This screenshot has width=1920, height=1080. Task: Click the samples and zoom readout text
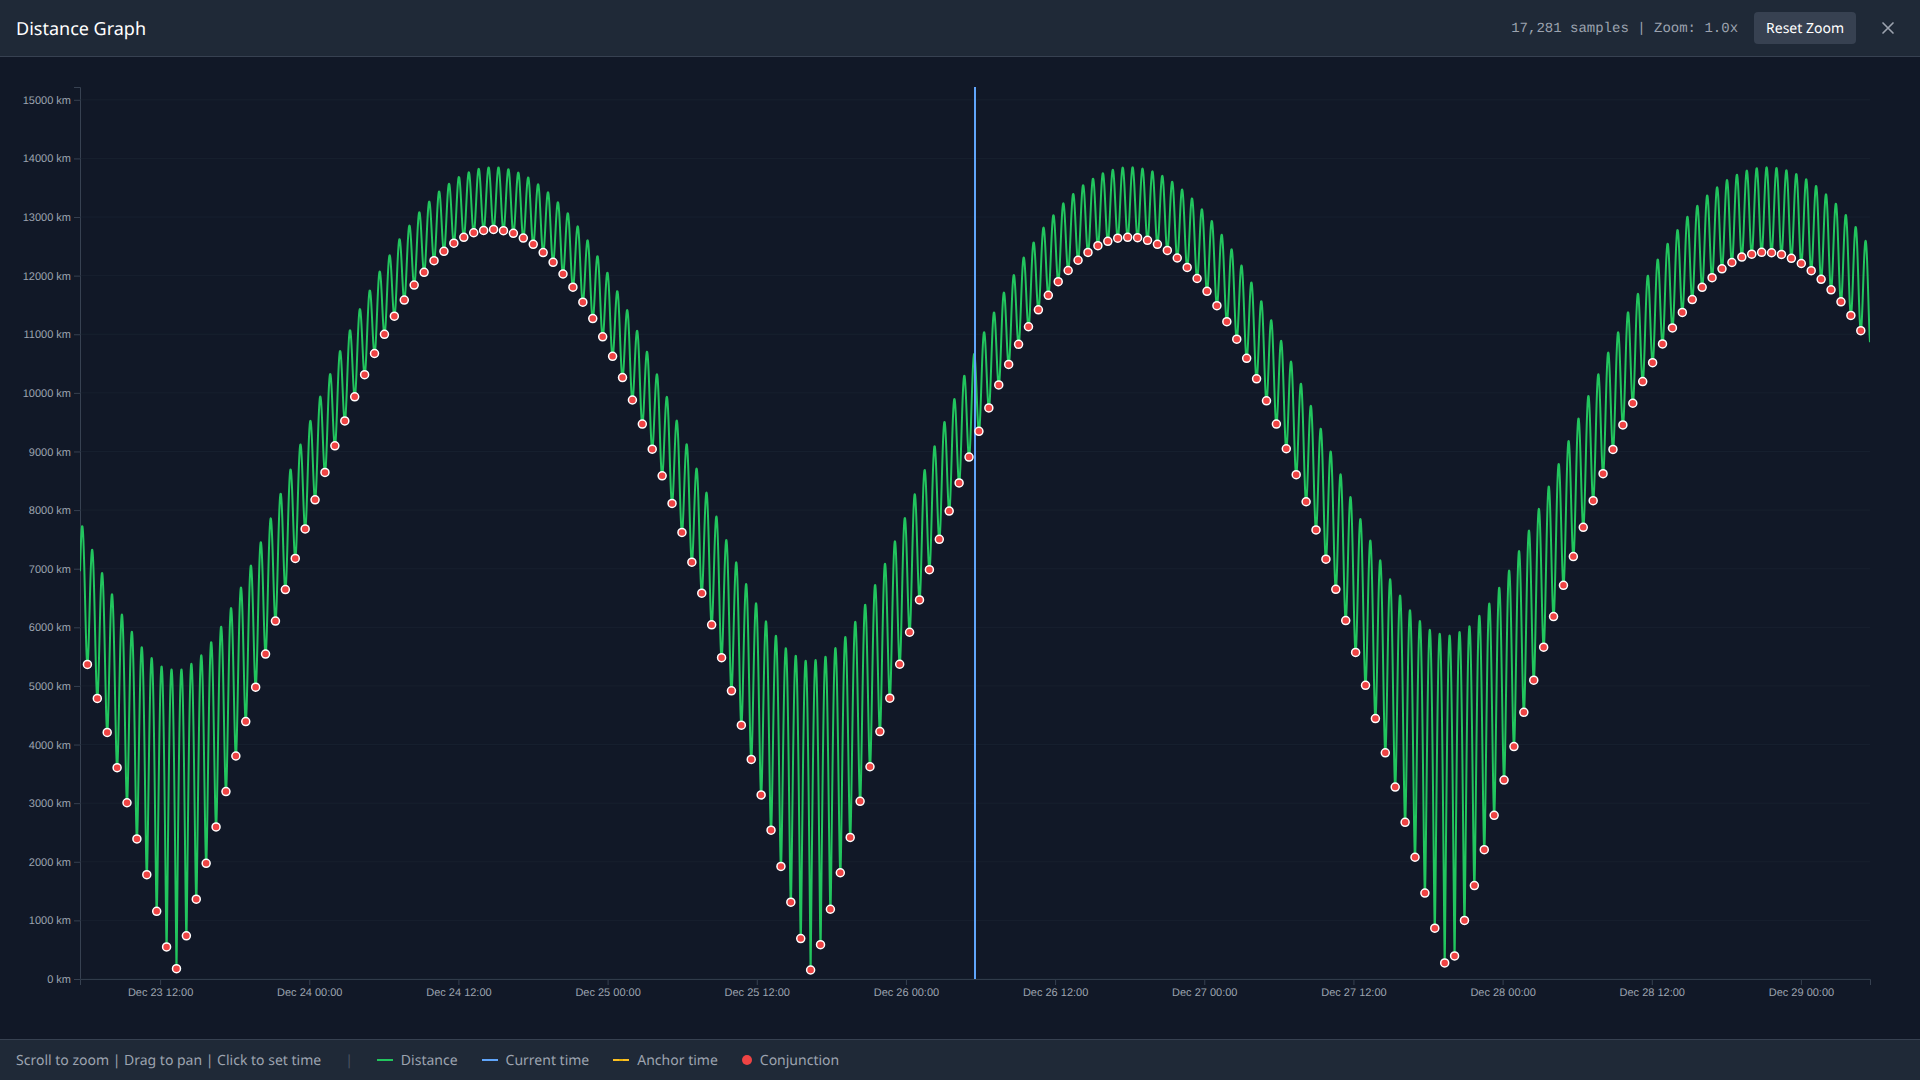point(1624,28)
